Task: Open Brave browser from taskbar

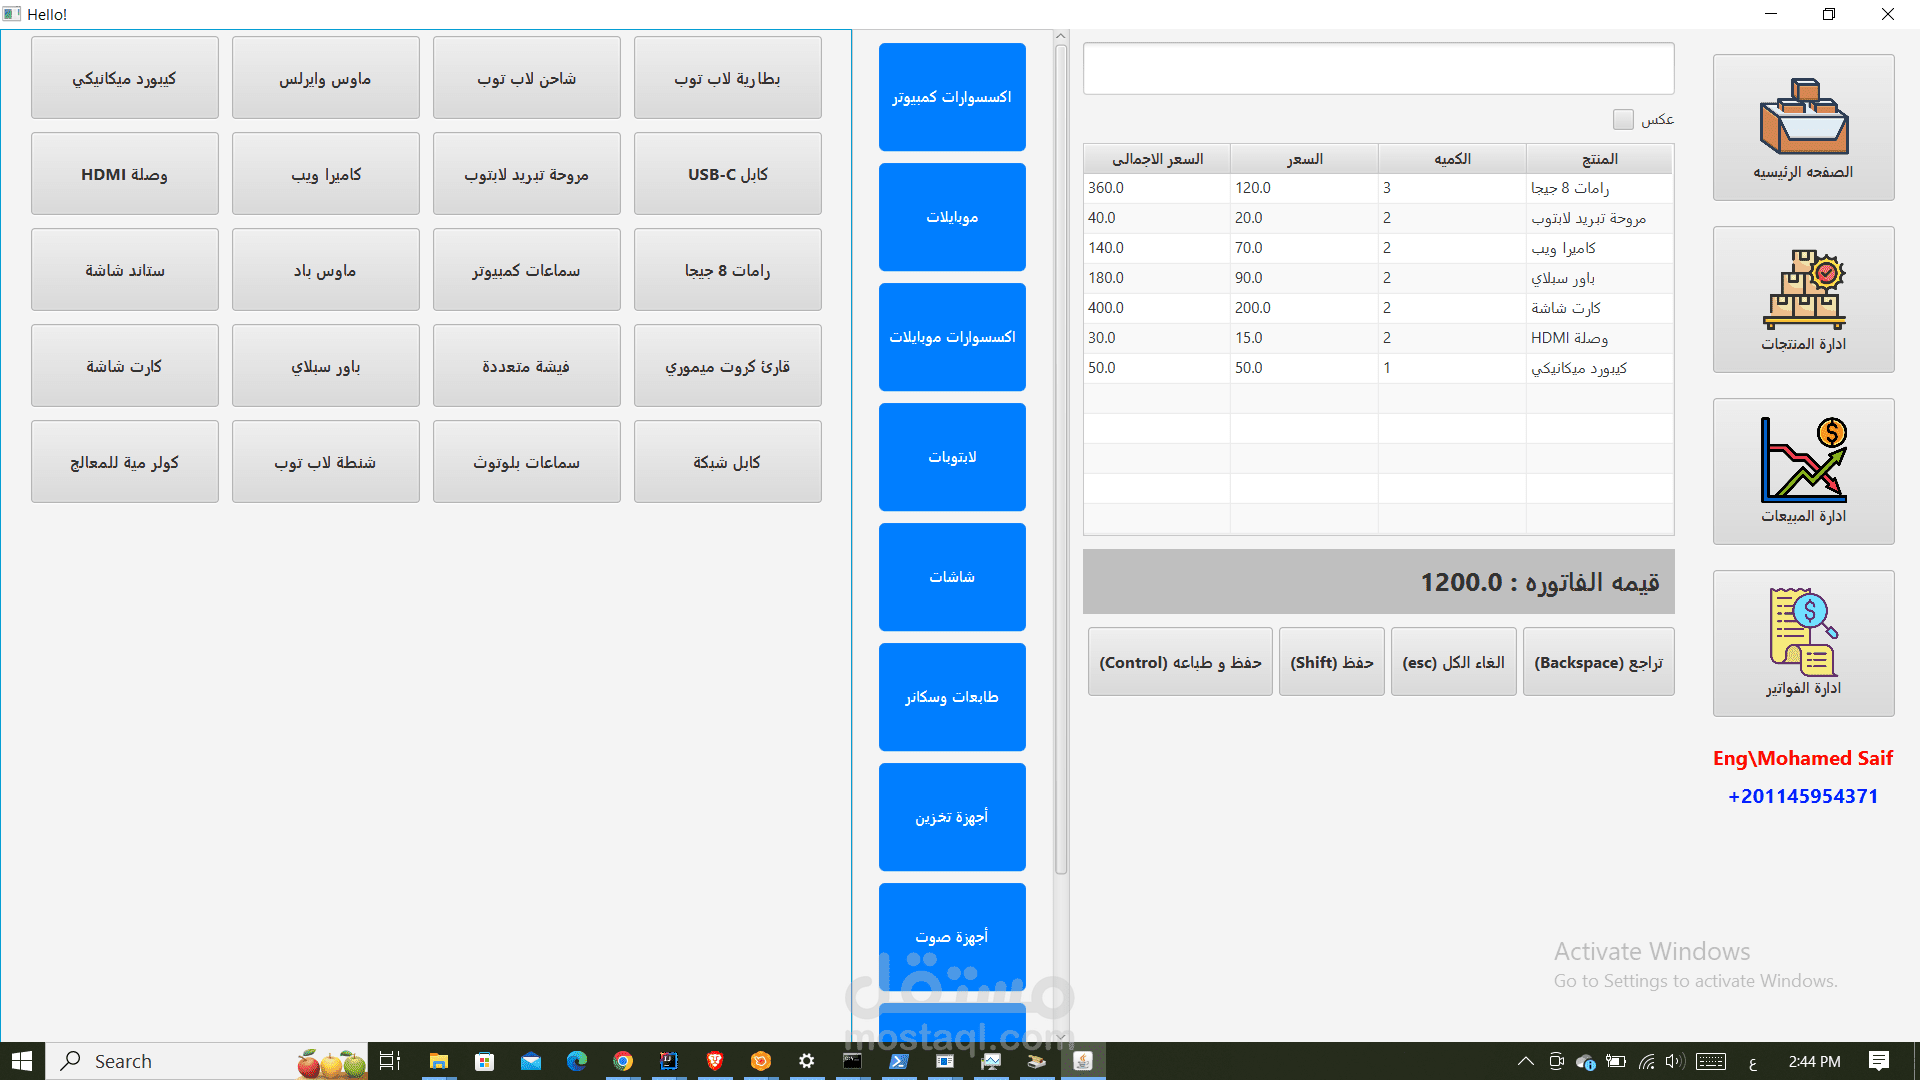Action: pyautogui.click(x=715, y=1061)
